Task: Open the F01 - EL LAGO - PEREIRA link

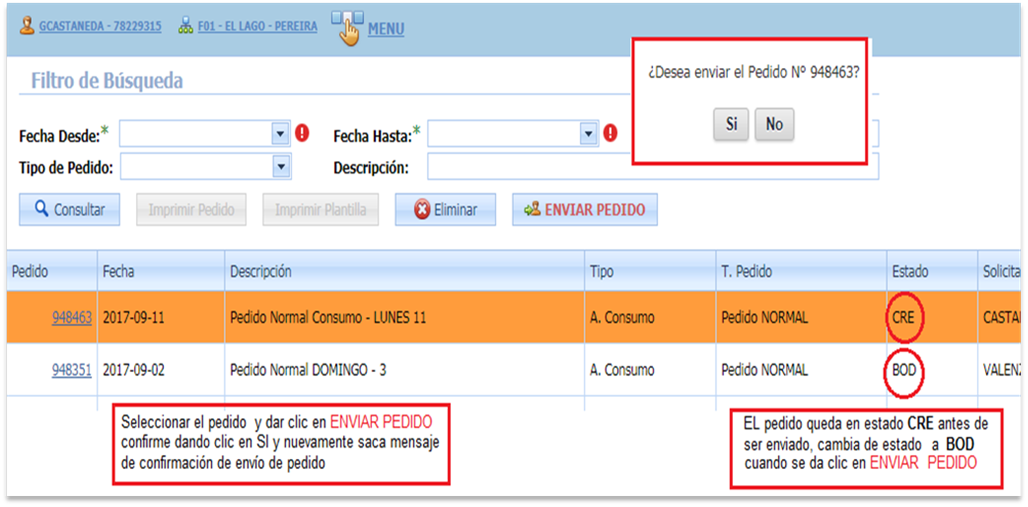Action: [257, 27]
